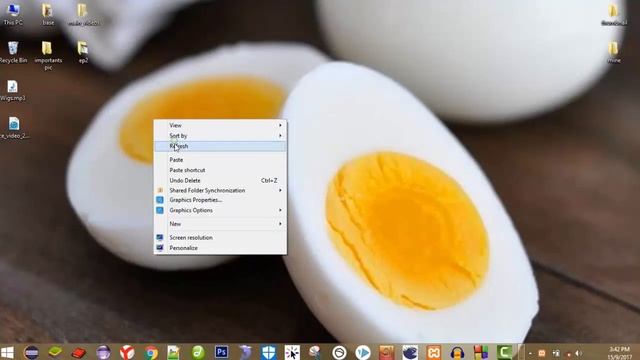Expand Shared Folder Synchronization submenu
Image resolution: width=640 pixels, height=360 pixels.
tap(220, 190)
